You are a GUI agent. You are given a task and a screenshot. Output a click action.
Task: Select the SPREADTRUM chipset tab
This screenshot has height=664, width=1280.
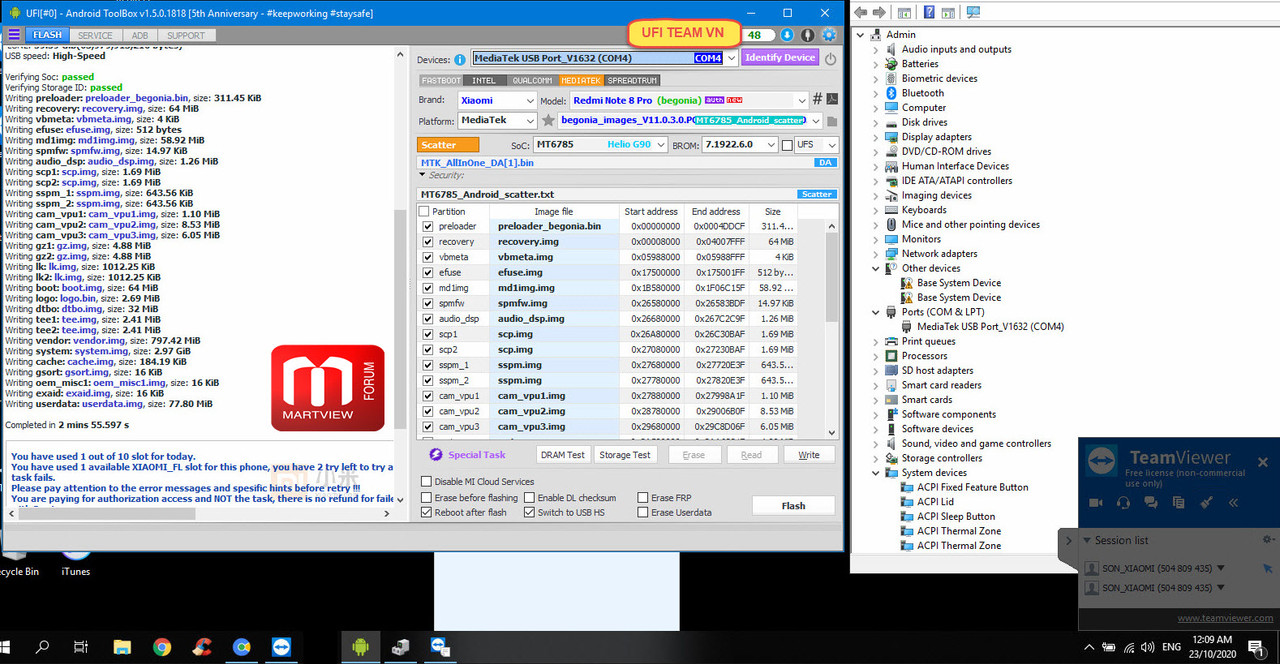pos(633,80)
